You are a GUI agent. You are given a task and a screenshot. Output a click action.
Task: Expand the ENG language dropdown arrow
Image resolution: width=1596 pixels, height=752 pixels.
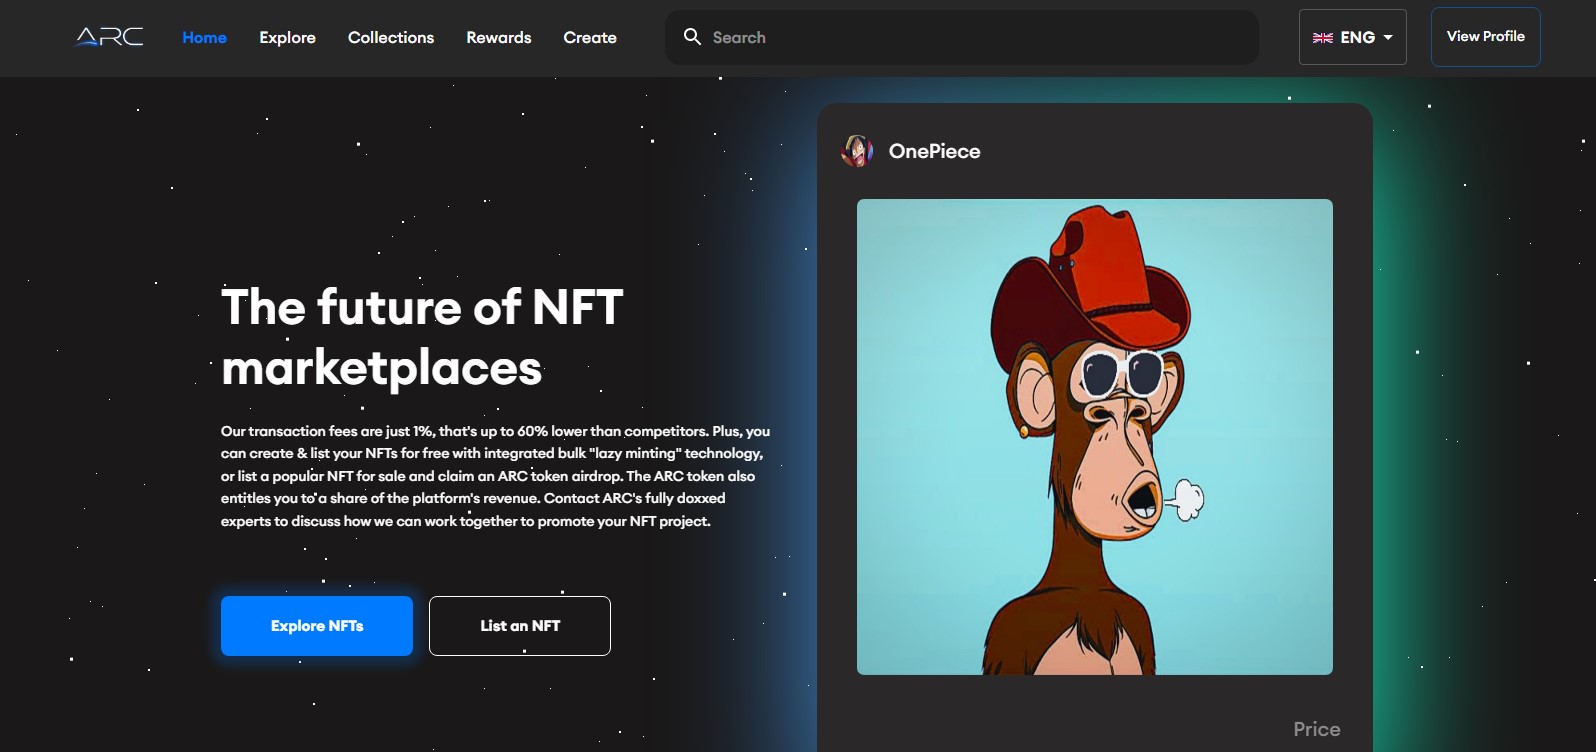tap(1388, 38)
